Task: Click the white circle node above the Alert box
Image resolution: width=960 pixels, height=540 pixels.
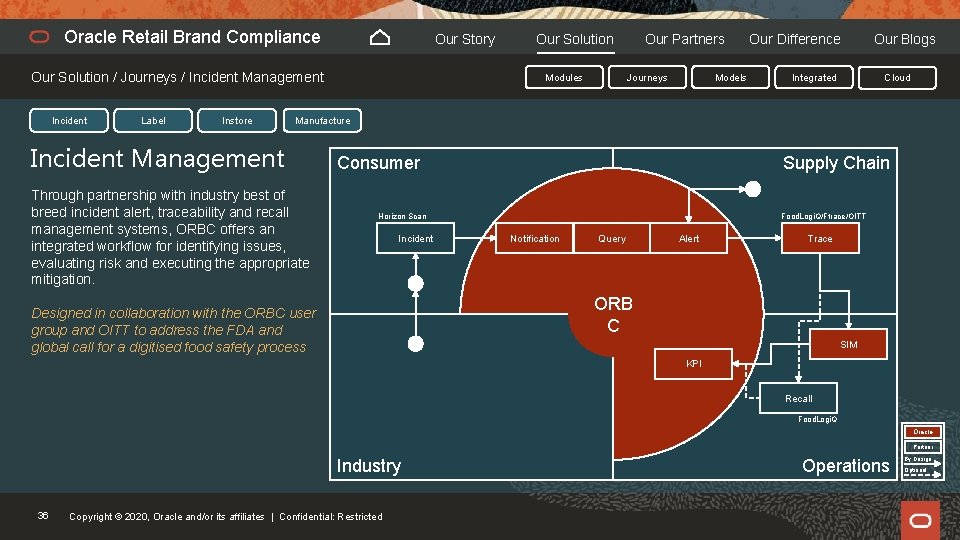Action: [x=753, y=189]
